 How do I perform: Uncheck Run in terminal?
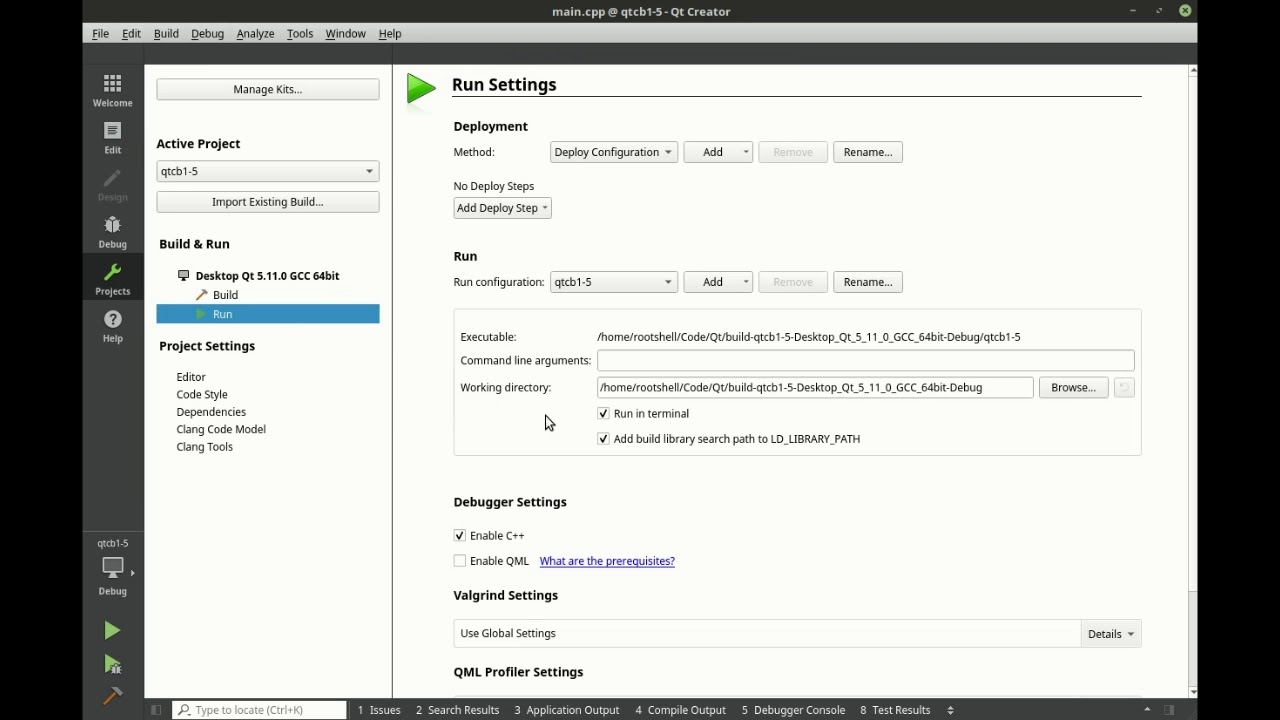point(603,413)
